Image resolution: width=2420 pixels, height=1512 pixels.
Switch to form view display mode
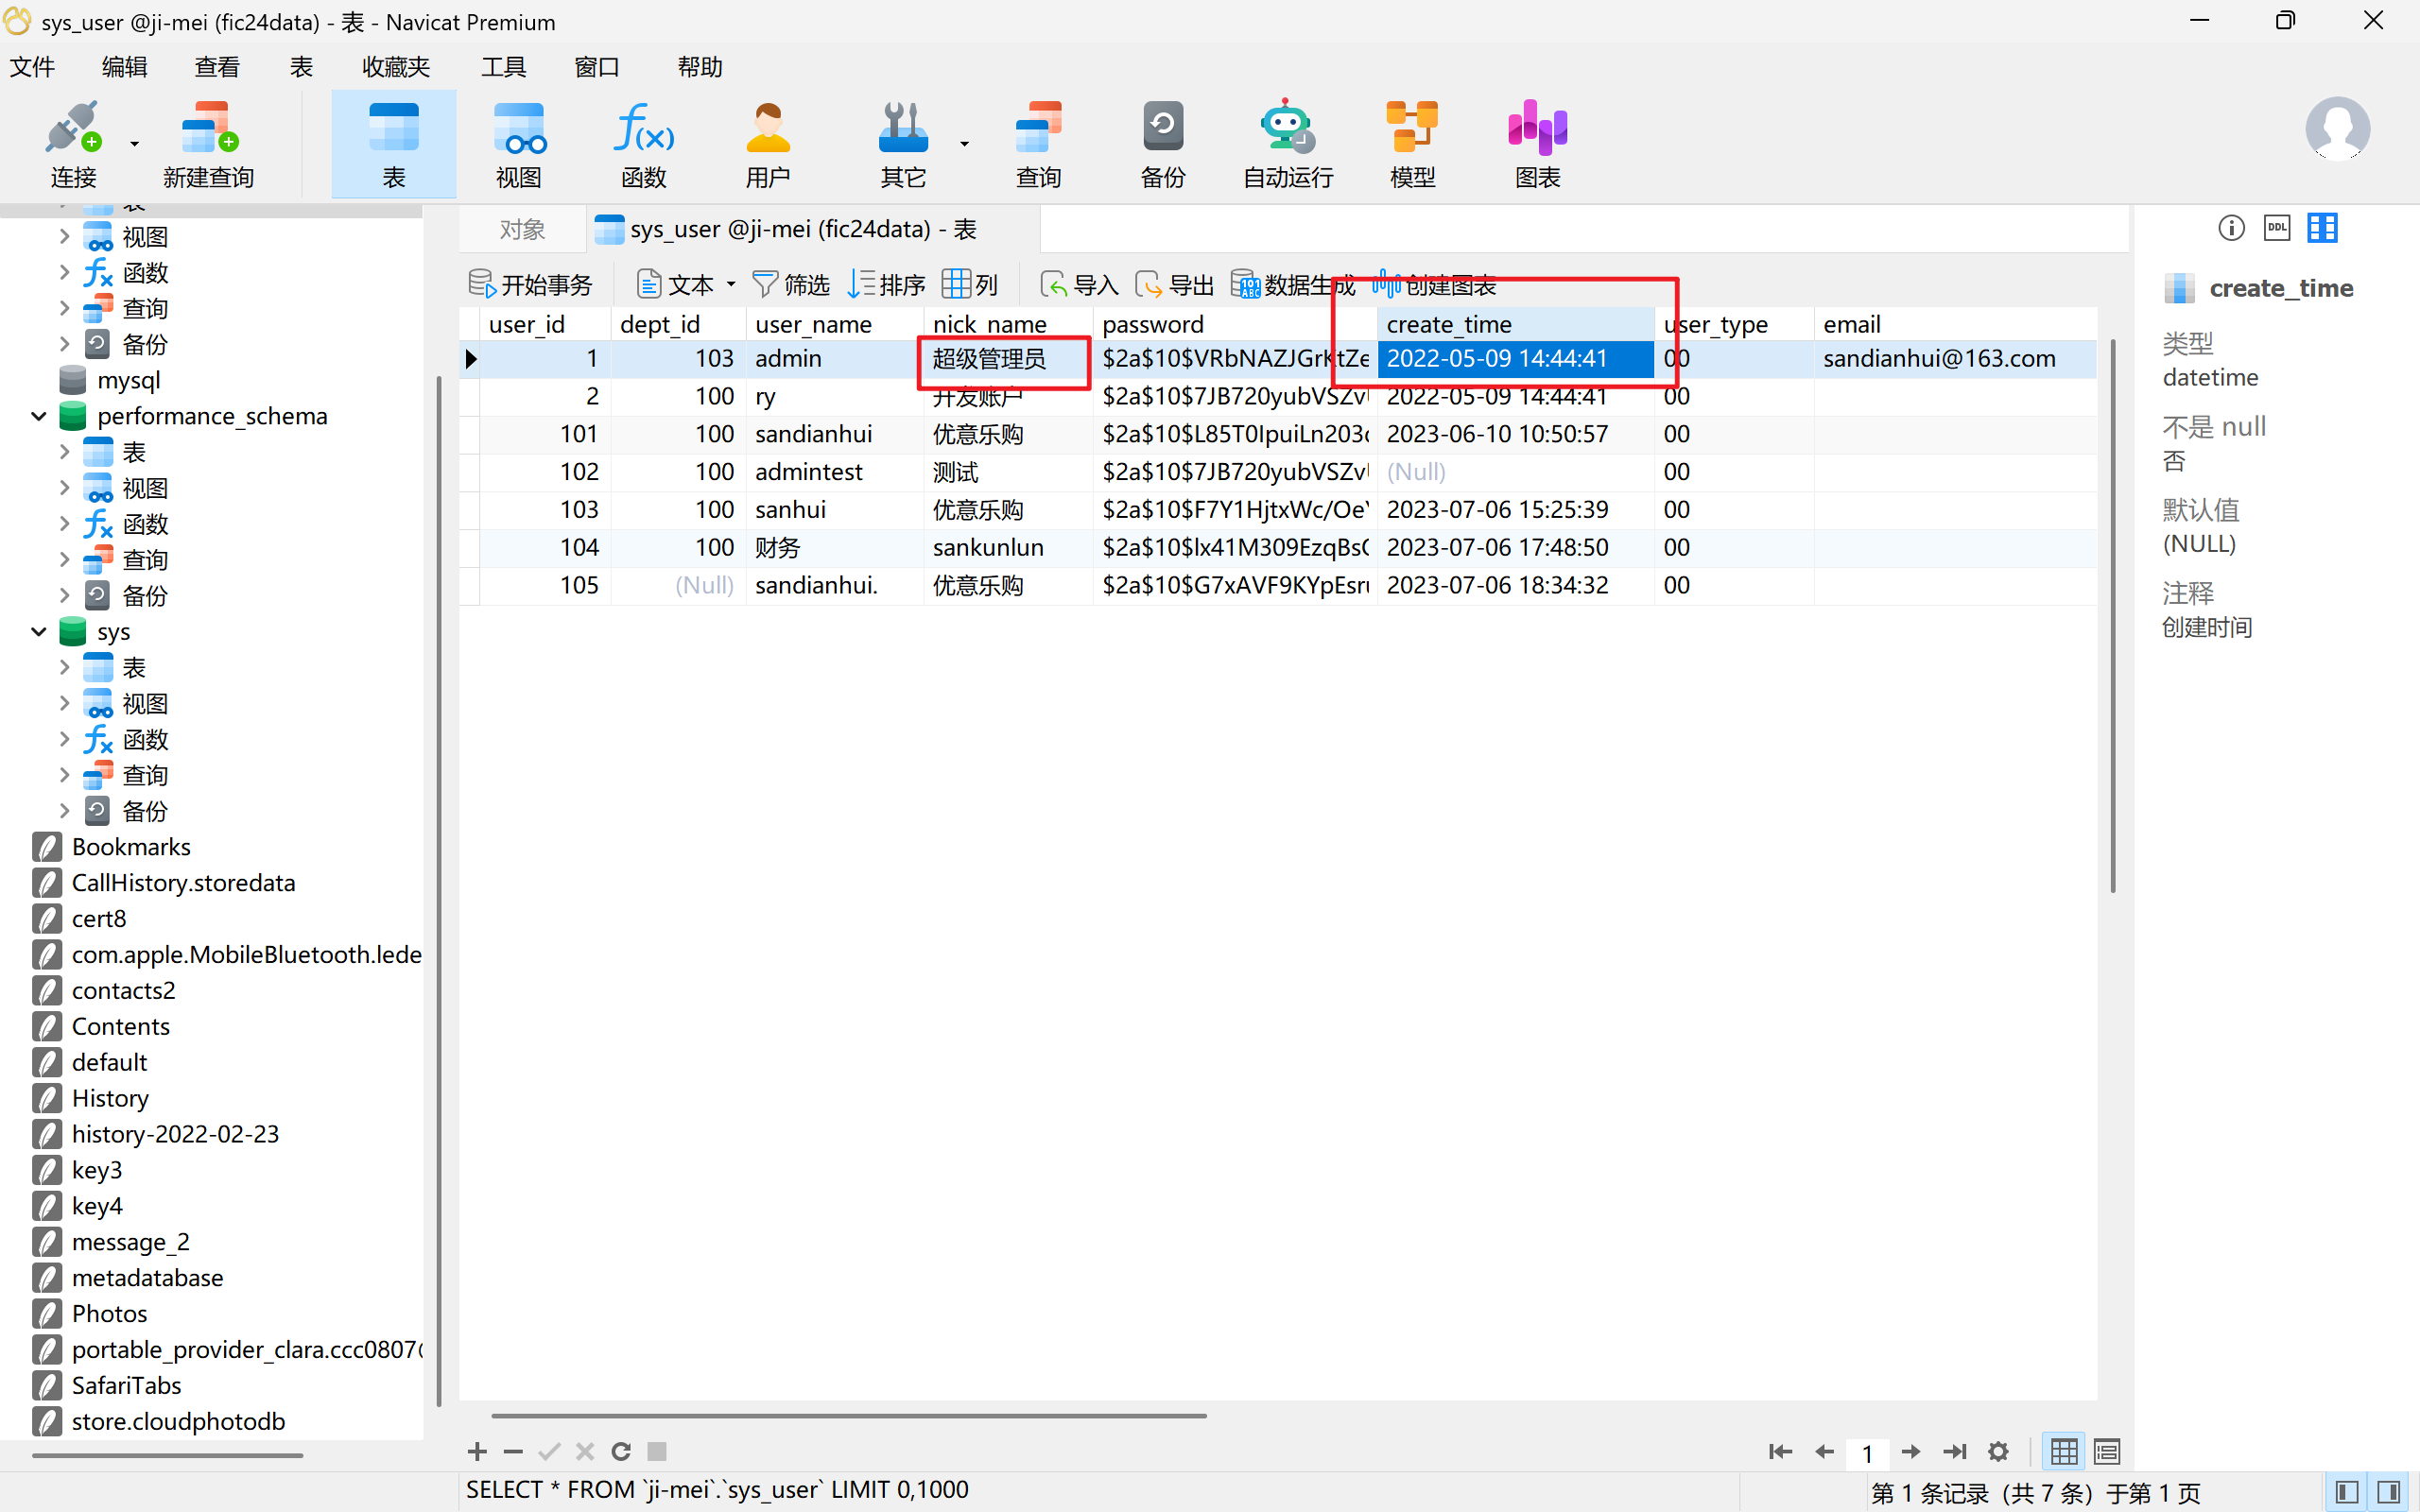2107,1451
